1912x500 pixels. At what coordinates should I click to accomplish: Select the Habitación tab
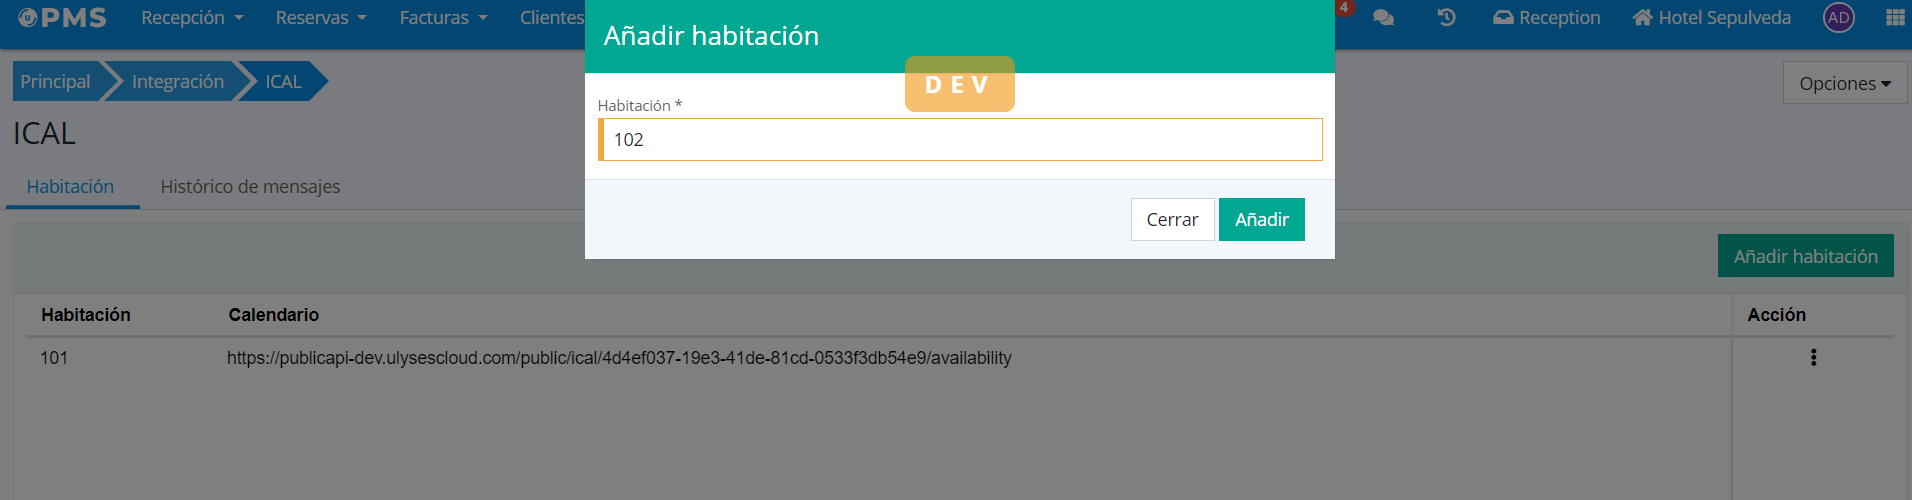coord(70,187)
